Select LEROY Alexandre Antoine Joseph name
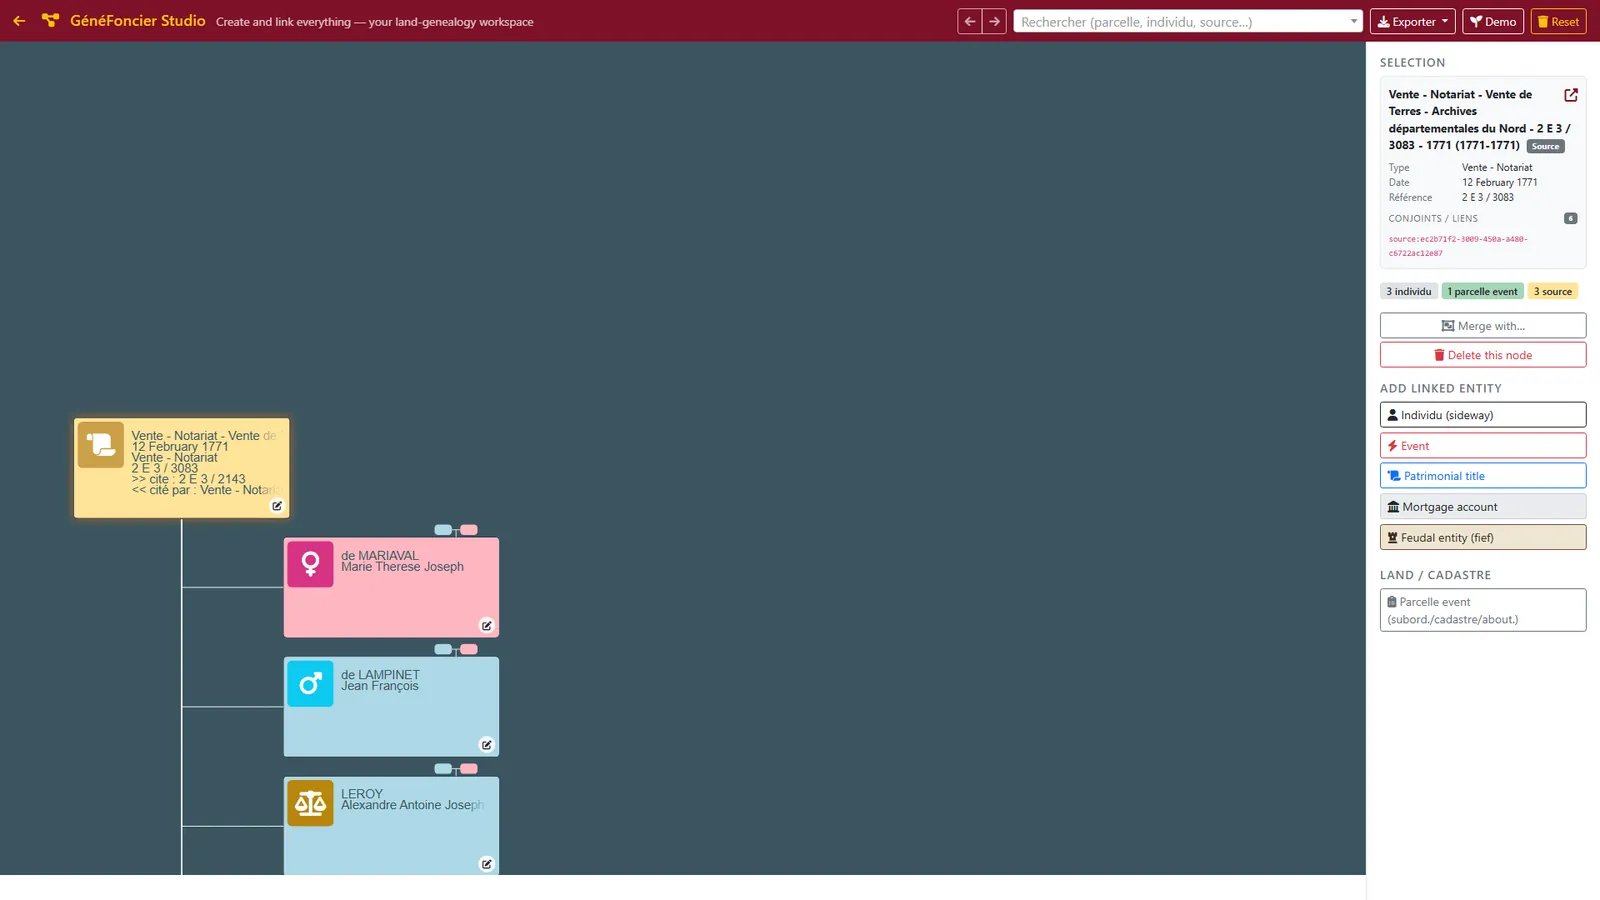This screenshot has width=1600, height=900. click(x=412, y=799)
